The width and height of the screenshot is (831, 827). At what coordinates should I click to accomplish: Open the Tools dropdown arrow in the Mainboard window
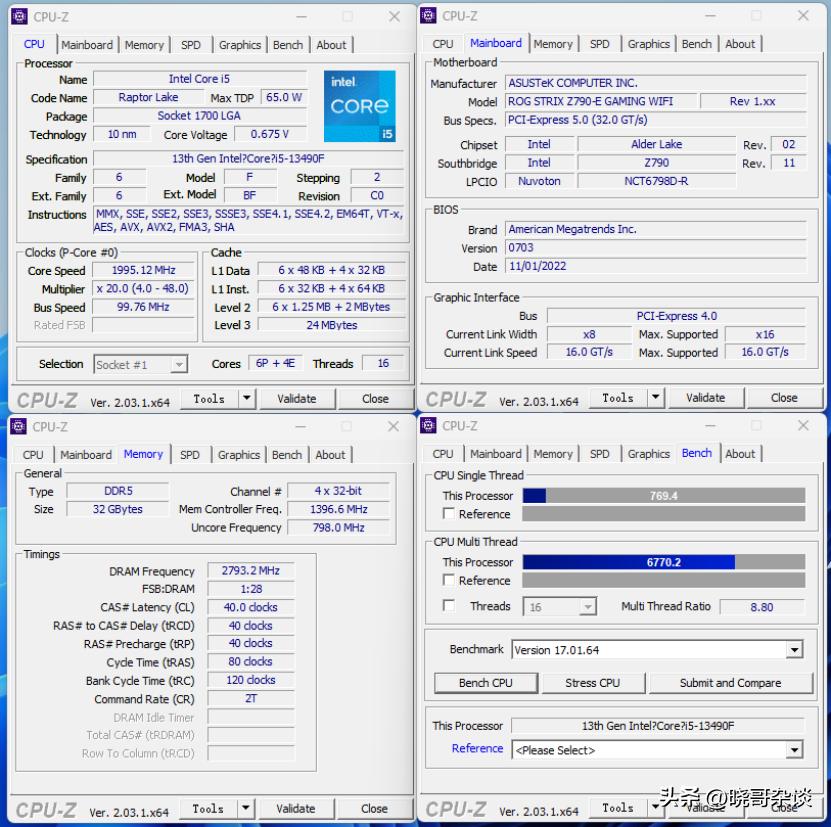pyautogui.click(x=656, y=398)
